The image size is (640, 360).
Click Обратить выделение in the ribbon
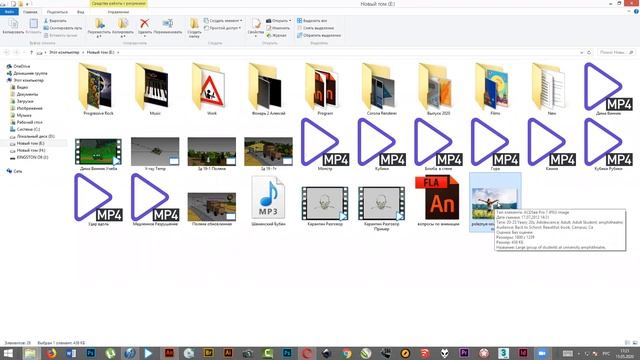(x=319, y=35)
